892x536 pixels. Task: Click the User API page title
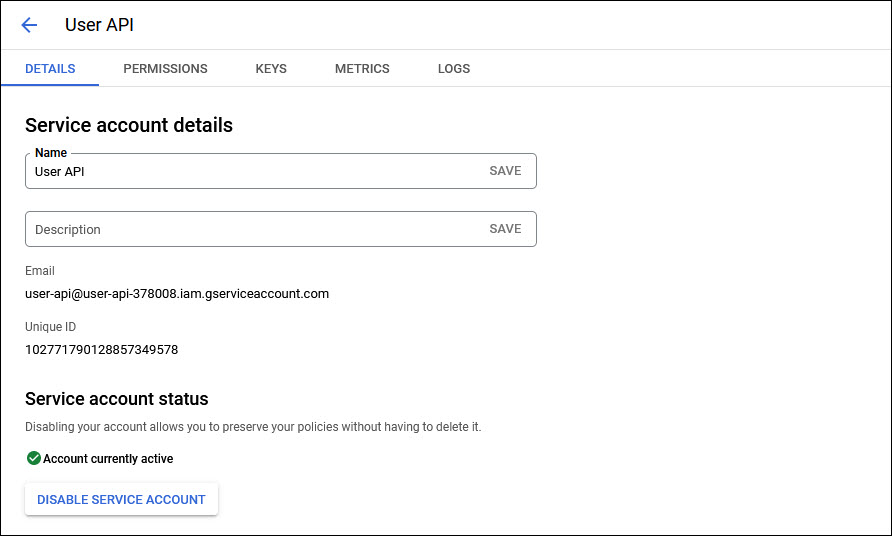pyautogui.click(x=99, y=25)
